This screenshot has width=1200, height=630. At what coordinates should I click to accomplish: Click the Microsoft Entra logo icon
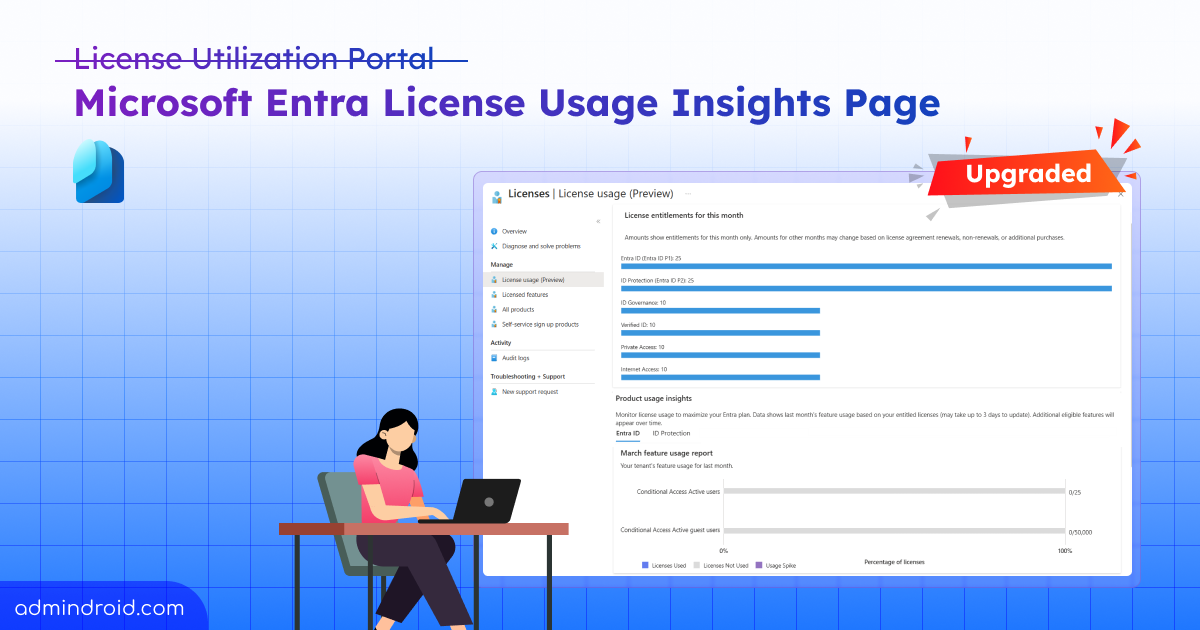pos(99,172)
